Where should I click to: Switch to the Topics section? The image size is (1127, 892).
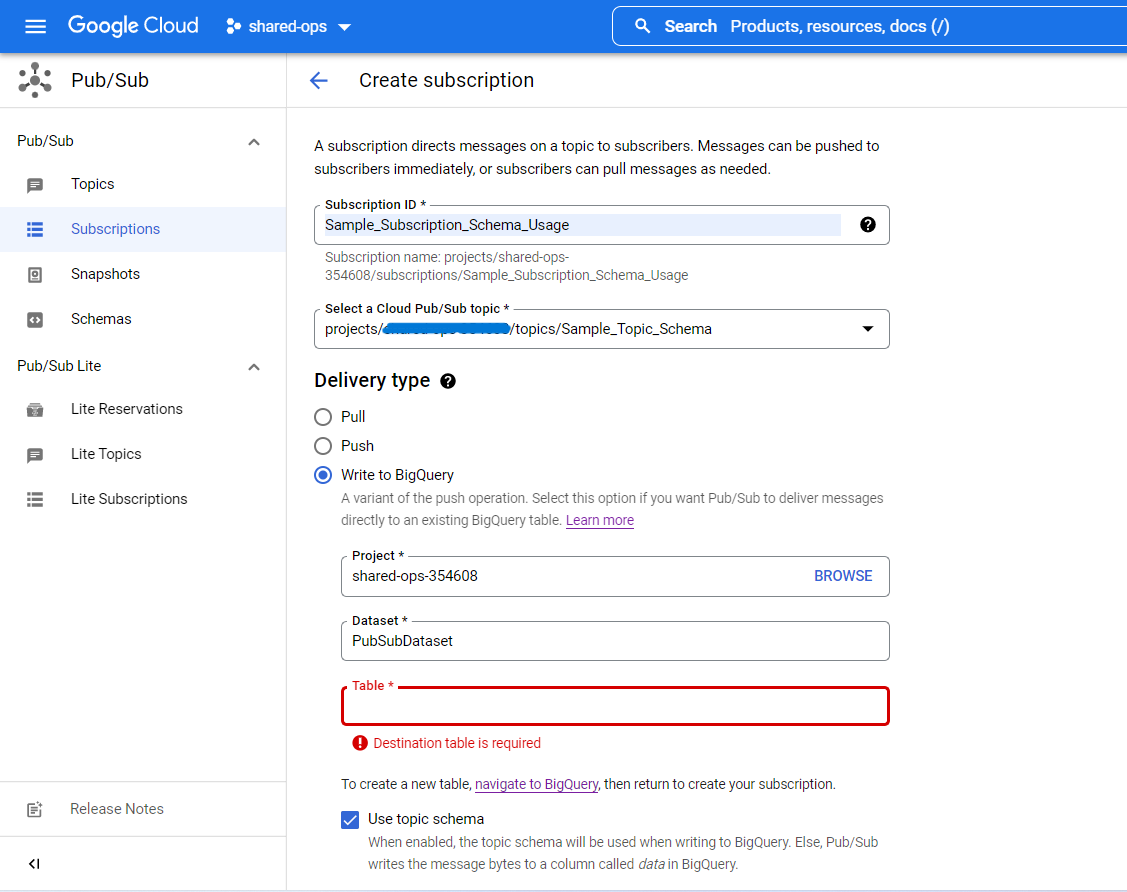[x=92, y=184]
